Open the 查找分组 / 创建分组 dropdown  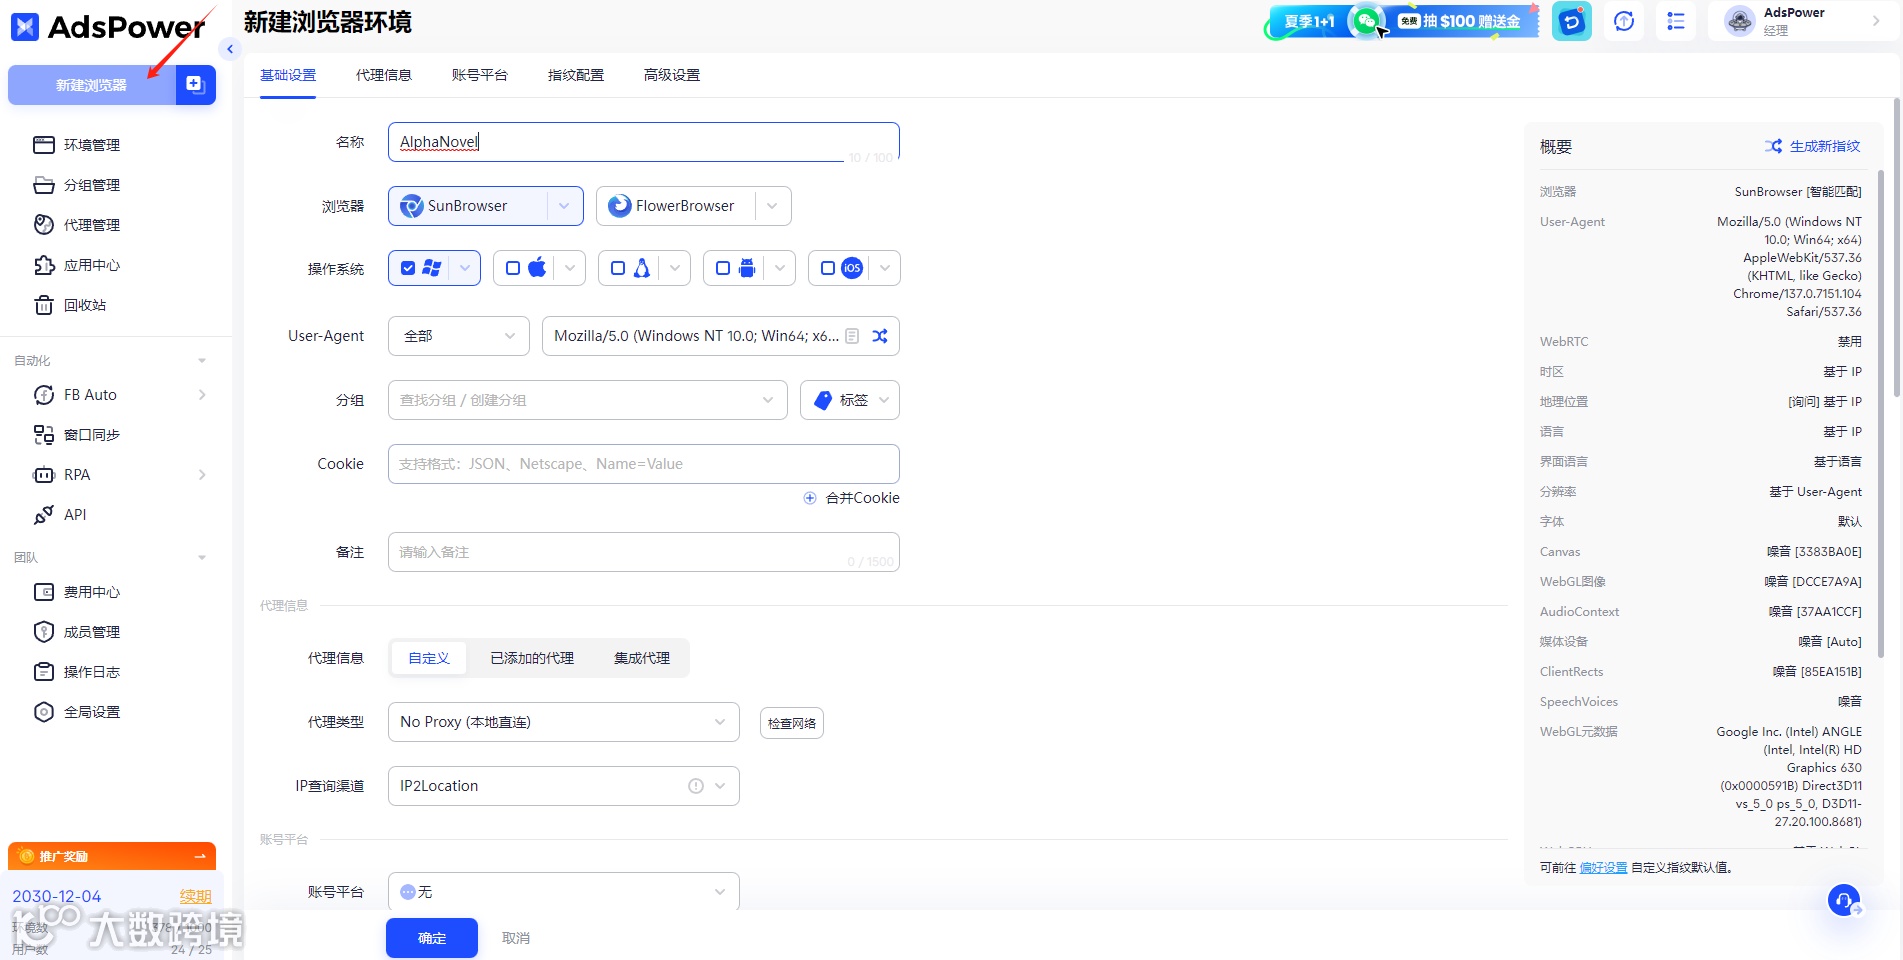tap(588, 400)
